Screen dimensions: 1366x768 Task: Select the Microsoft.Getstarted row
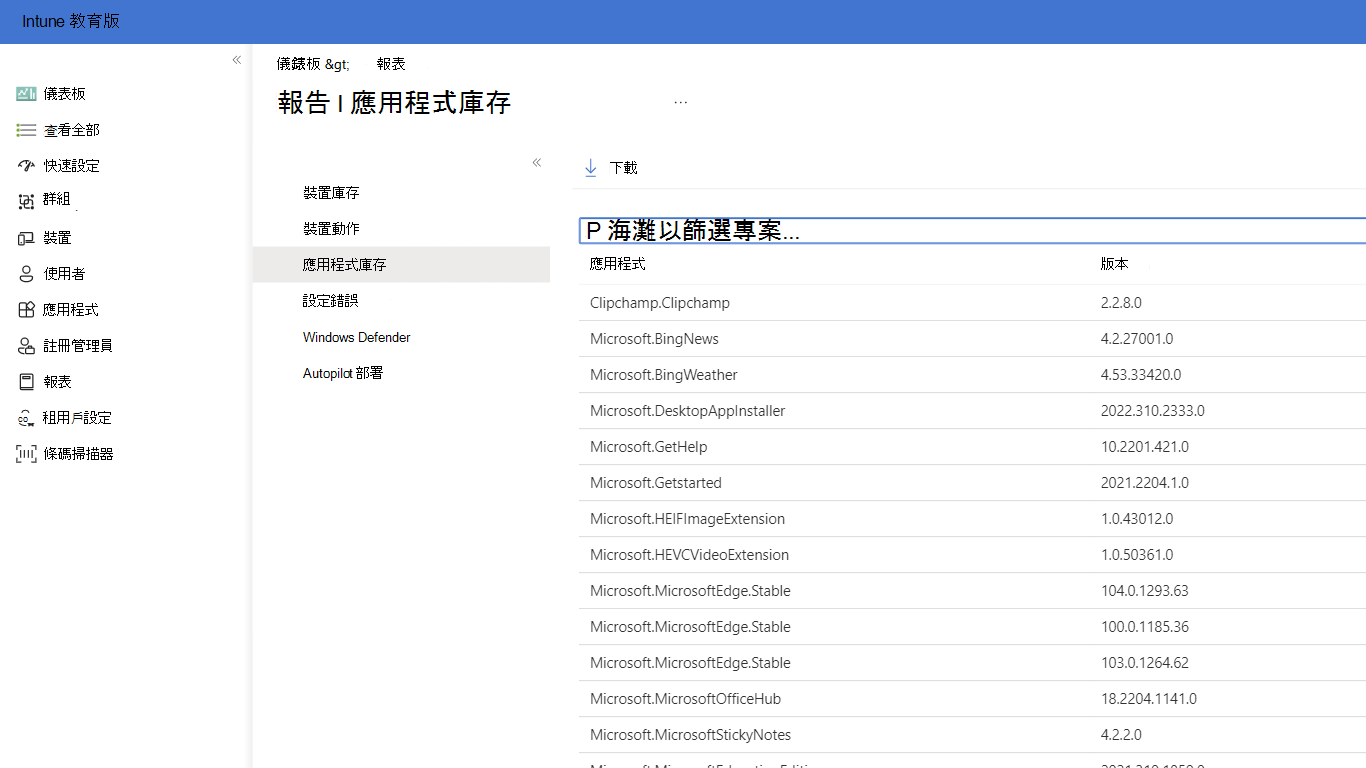coord(973,483)
